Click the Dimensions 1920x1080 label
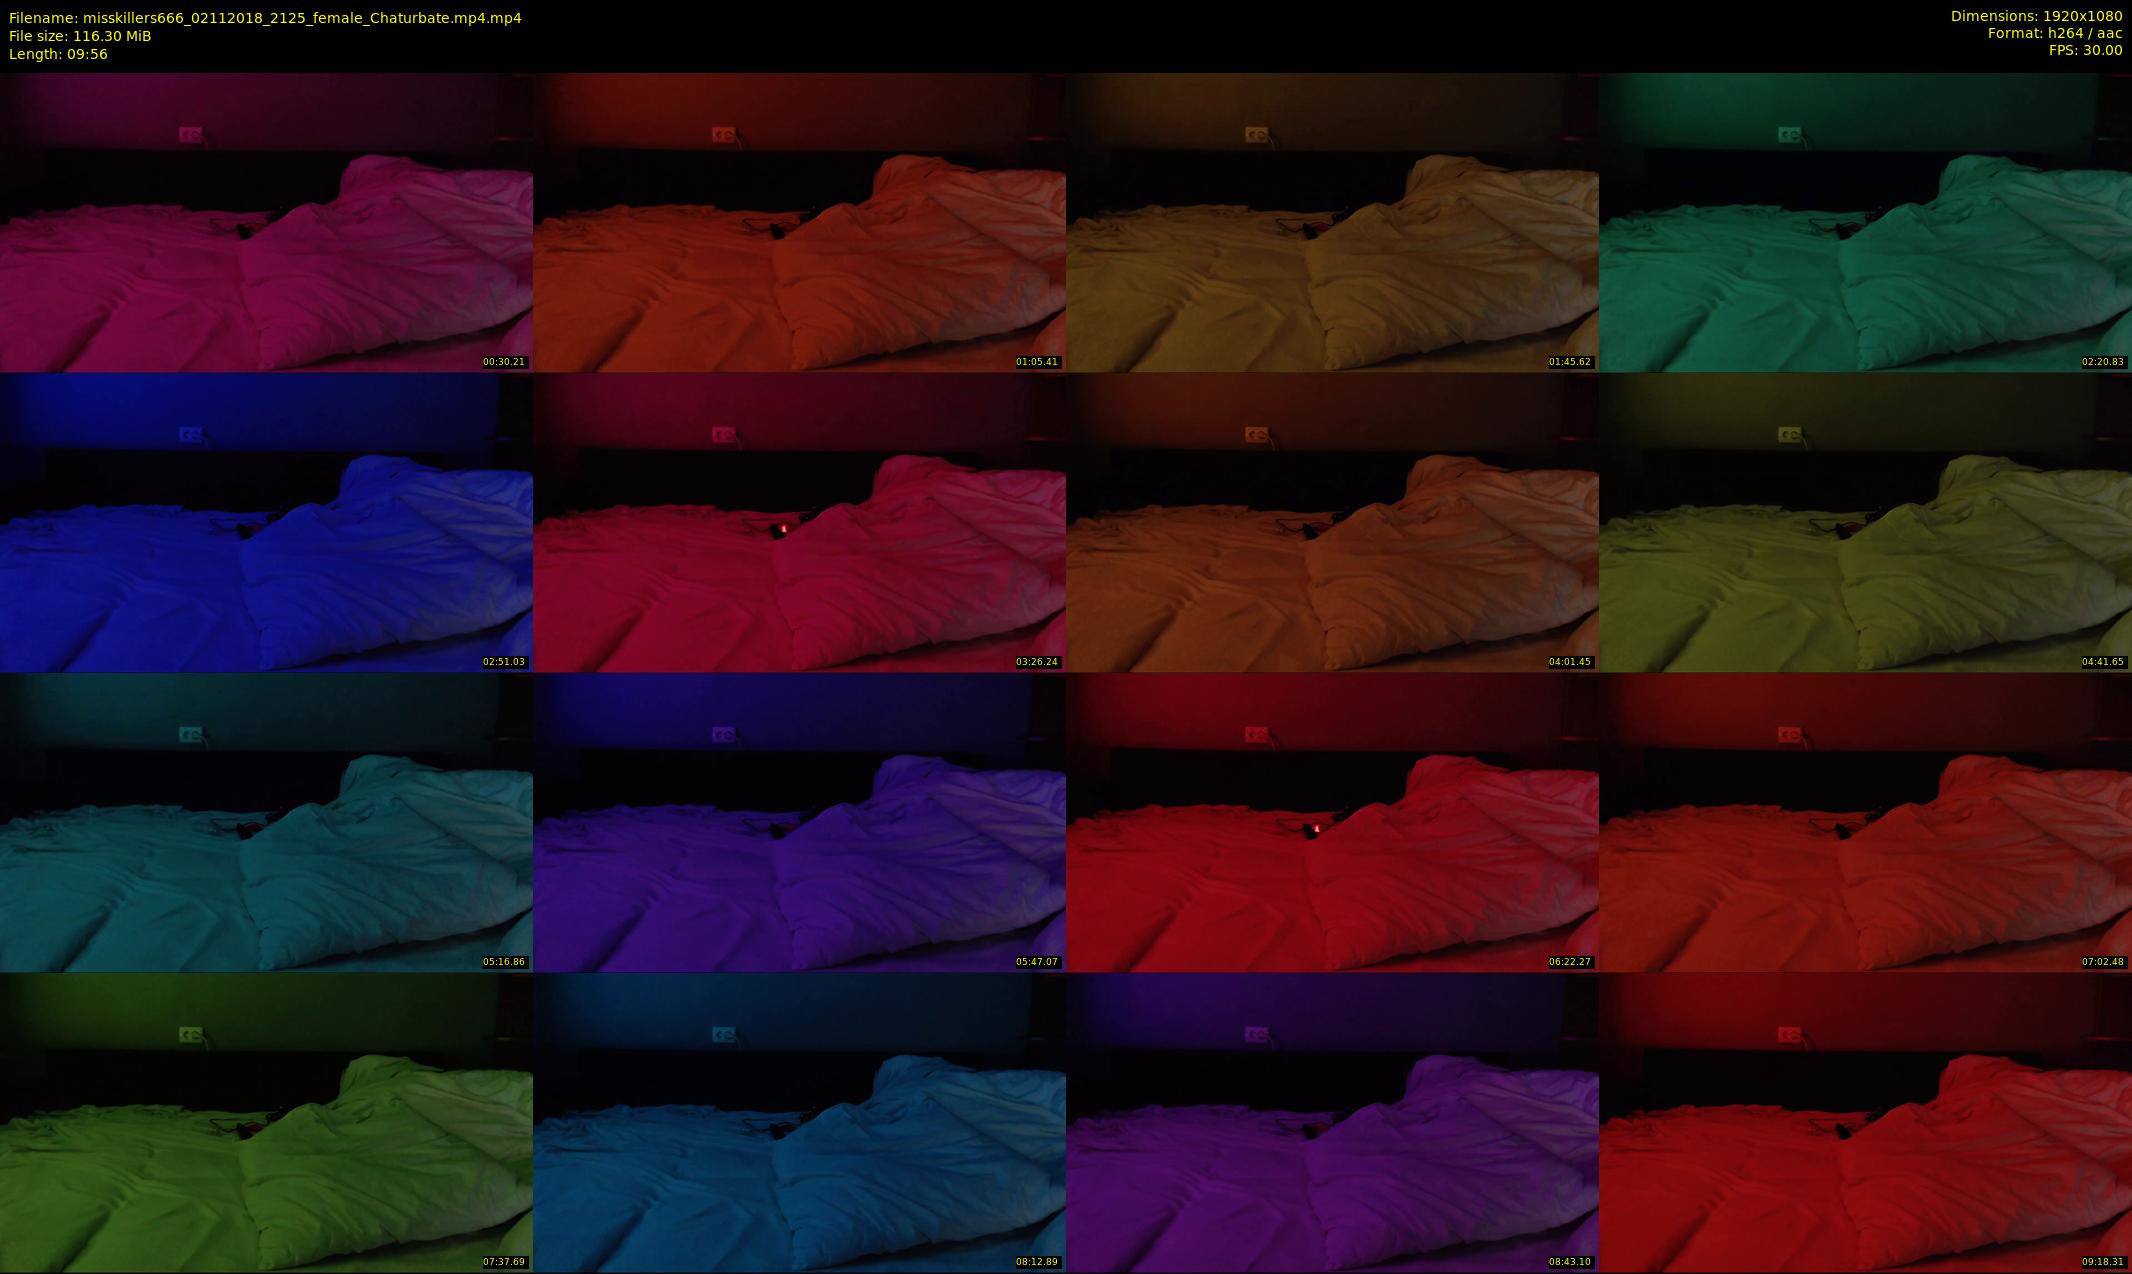Image resolution: width=2132 pixels, height=1274 pixels. coord(2036,16)
